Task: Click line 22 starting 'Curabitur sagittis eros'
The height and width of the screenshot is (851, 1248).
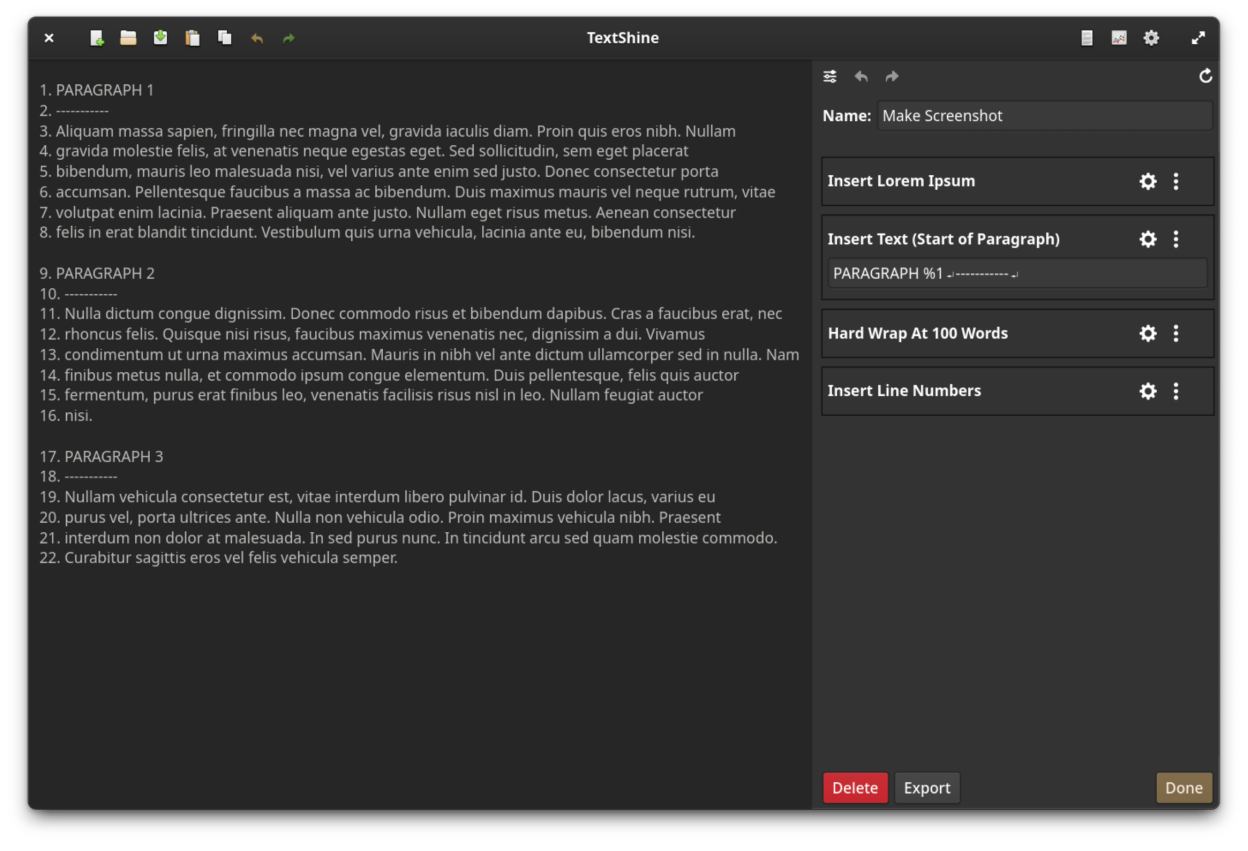Action: 219,558
